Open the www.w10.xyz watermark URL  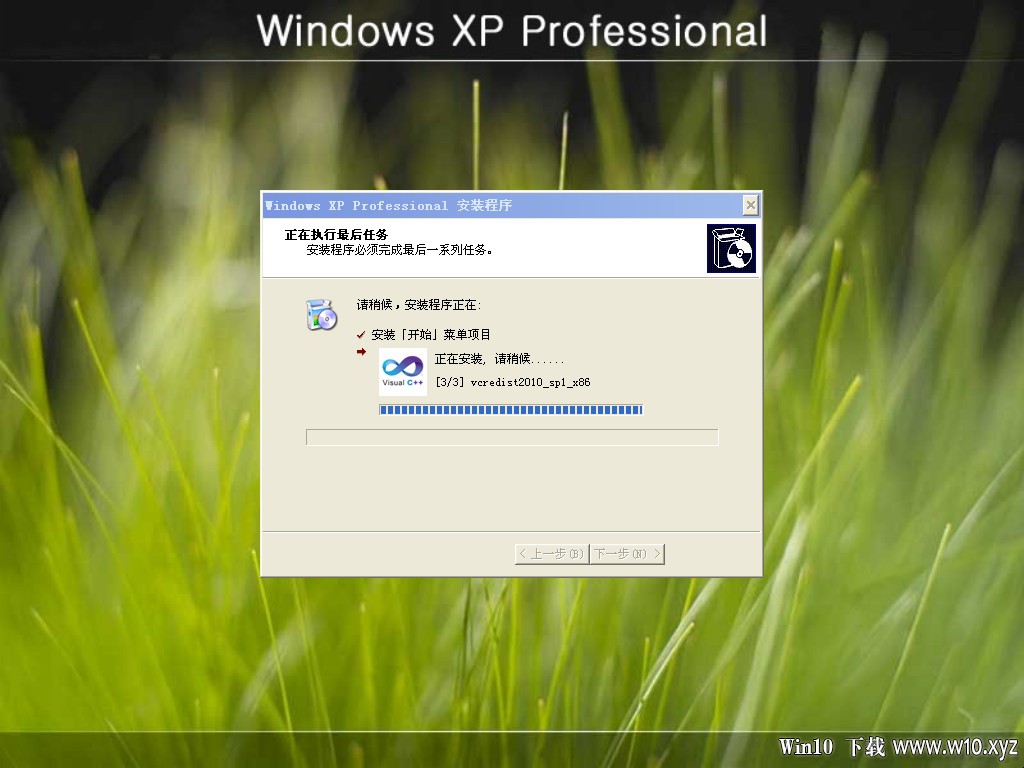(x=955, y=746)
